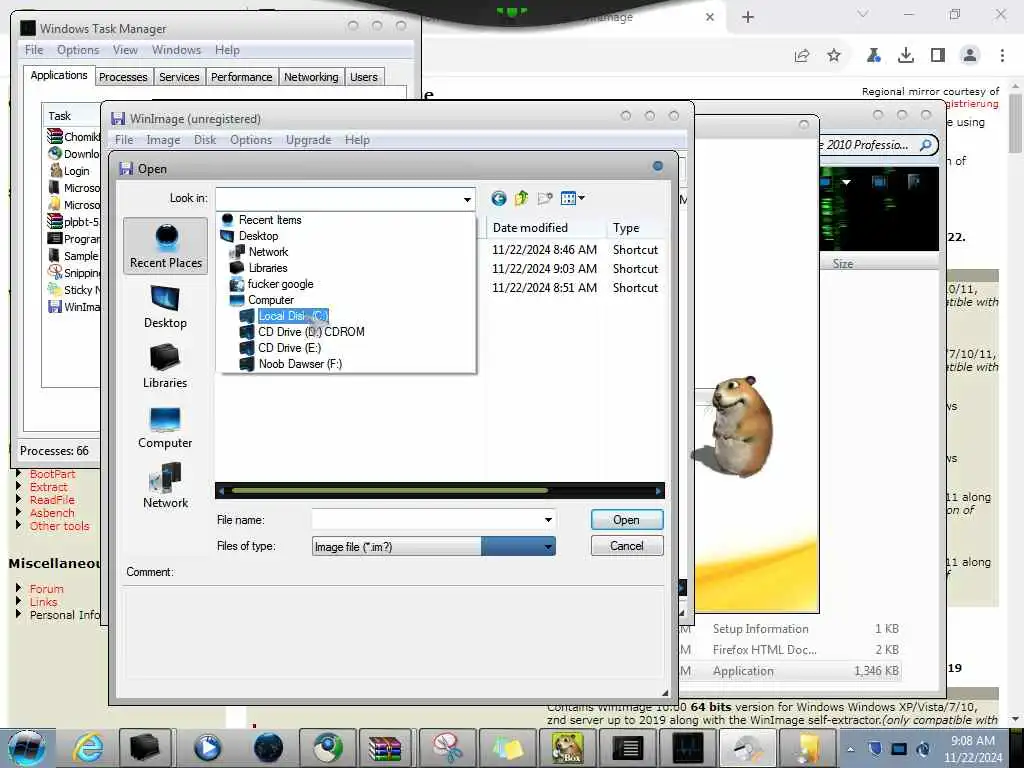Select Network in the places sidebar
This screenshot has height=768, width=1024.
[165, 487]
